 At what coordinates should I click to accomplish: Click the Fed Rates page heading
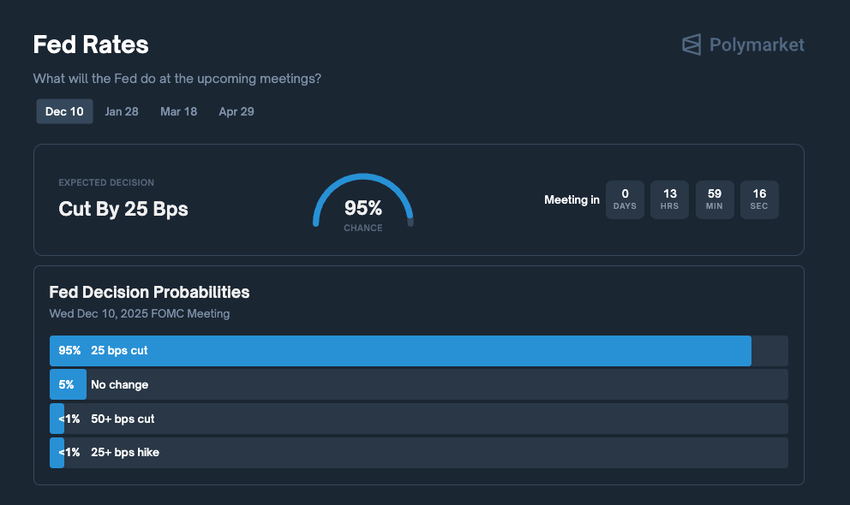[x=91, y=45]
